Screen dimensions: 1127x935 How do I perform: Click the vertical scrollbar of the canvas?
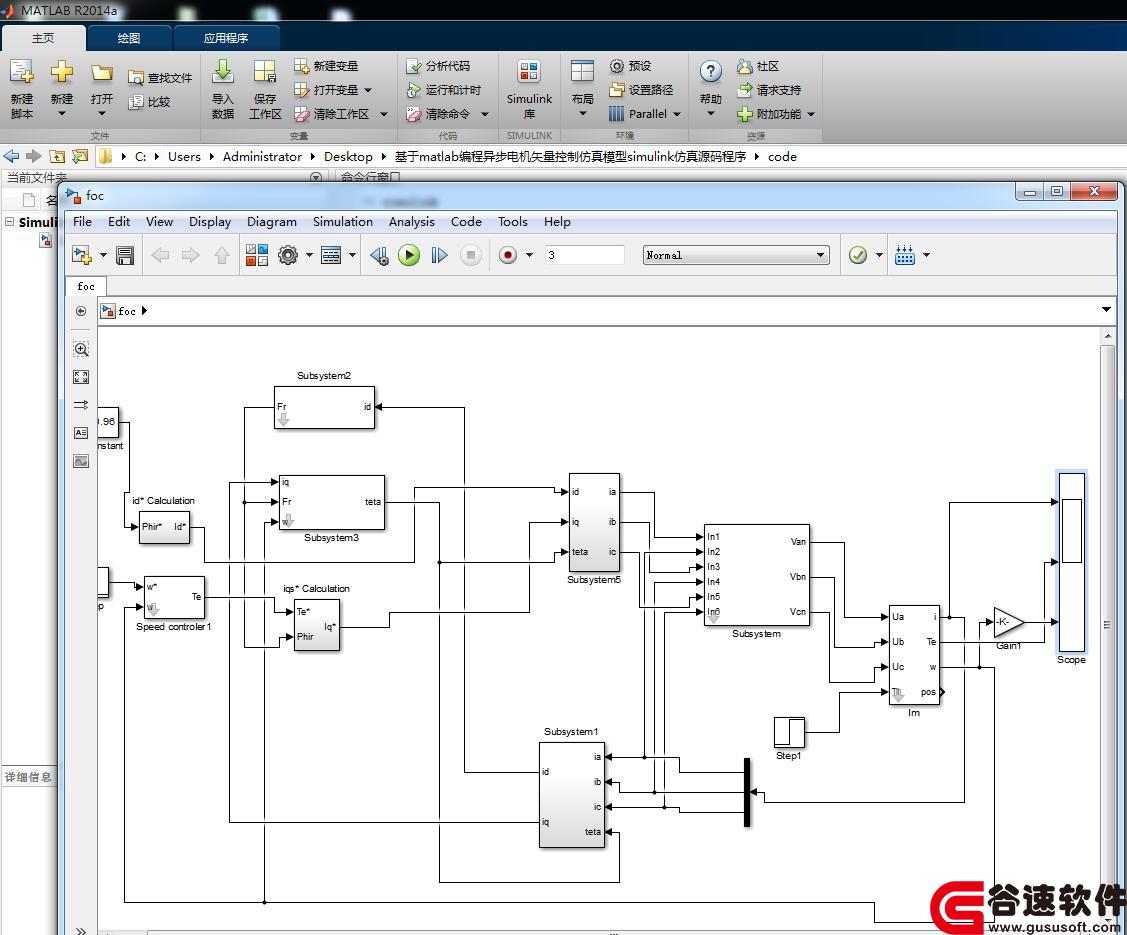pos(1107,625)
